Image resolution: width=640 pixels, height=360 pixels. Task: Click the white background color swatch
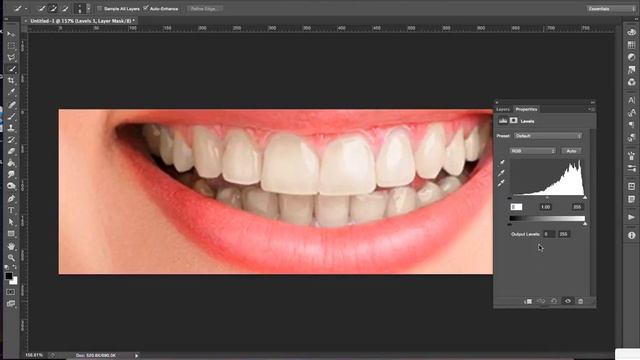(x=15, y=281)
